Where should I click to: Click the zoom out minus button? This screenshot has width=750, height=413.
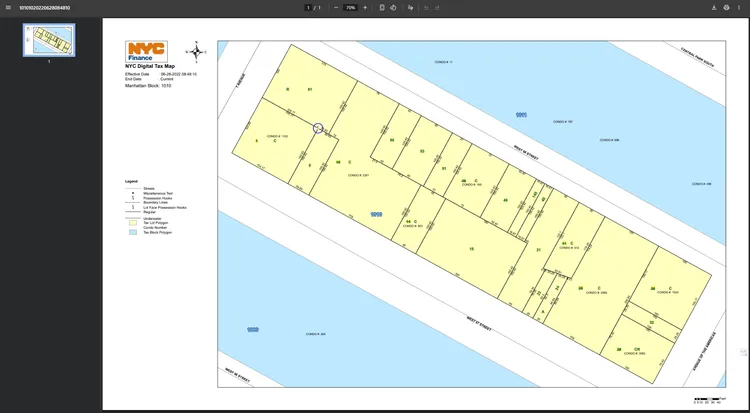[x=336, y=7]
